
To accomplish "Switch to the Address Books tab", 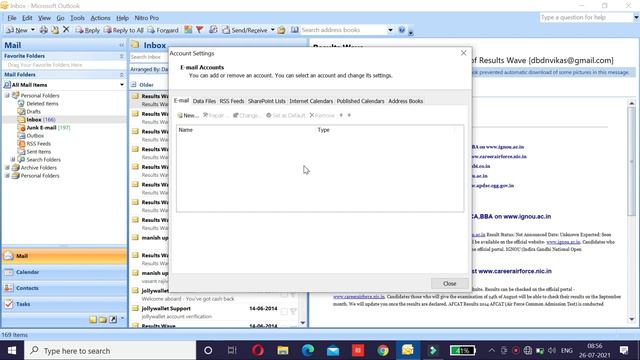I will coord(405,101).
